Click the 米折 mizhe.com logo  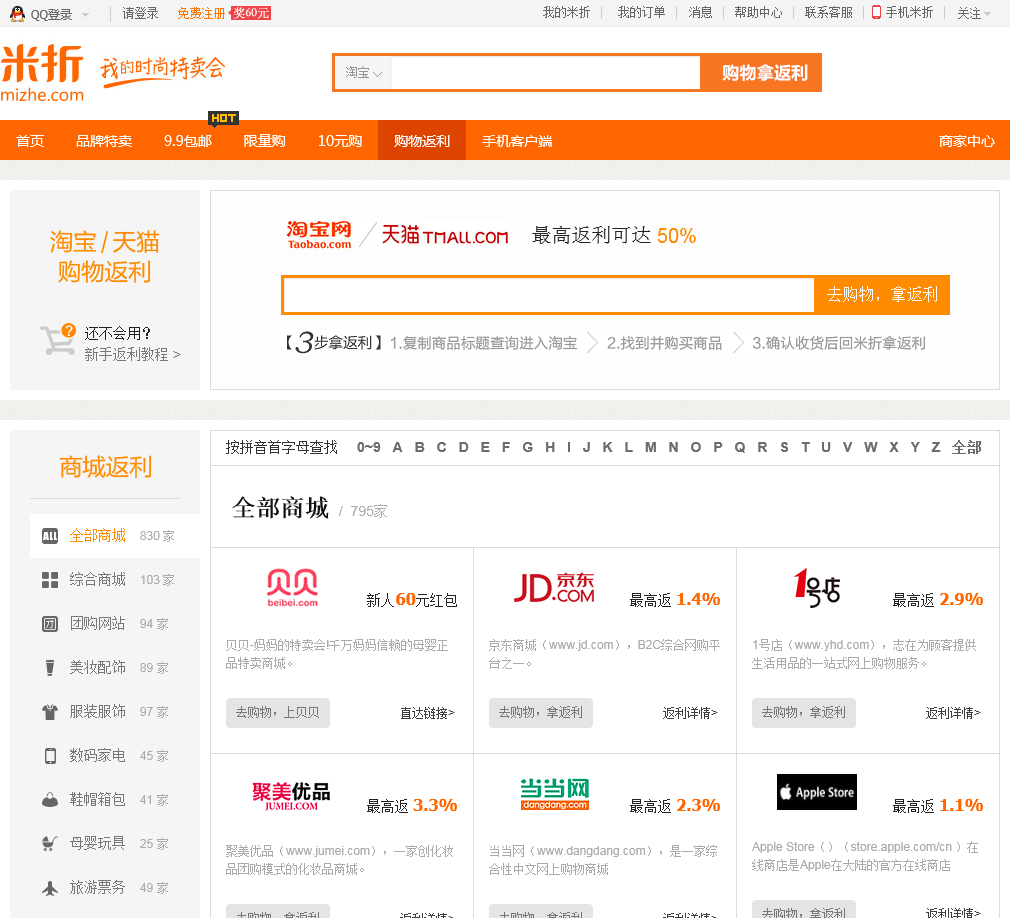43,73
